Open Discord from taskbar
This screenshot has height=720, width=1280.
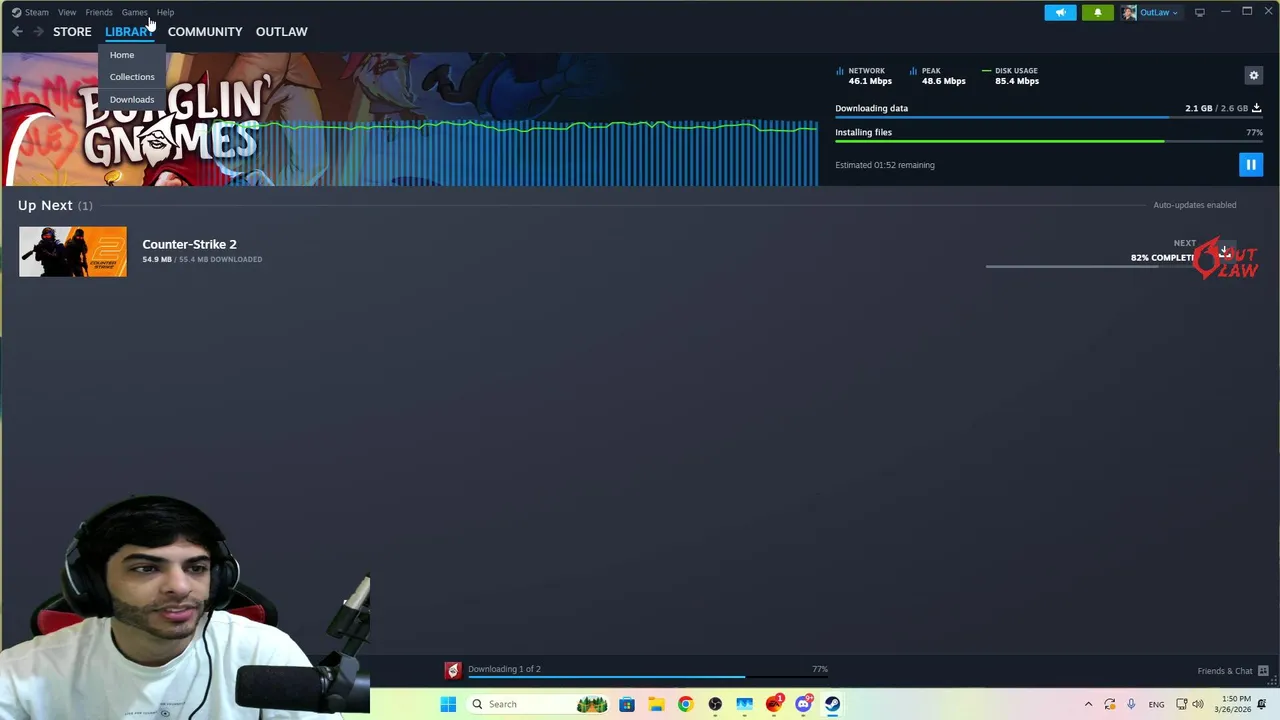(803, 704)
